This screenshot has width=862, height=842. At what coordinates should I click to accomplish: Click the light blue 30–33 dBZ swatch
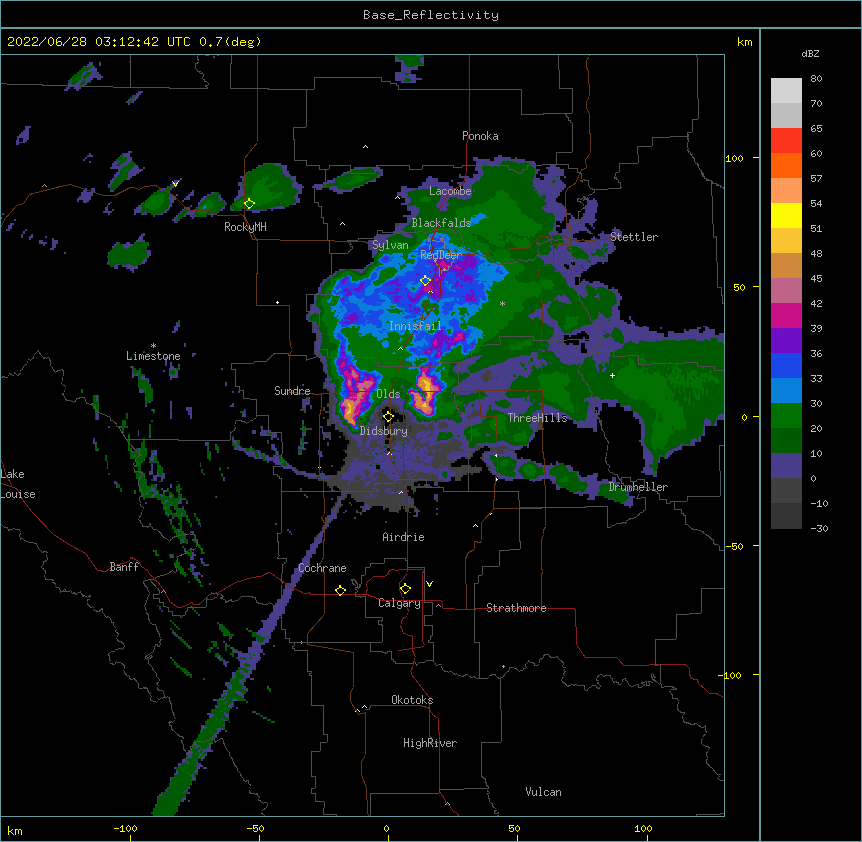(x=786, y=391)
